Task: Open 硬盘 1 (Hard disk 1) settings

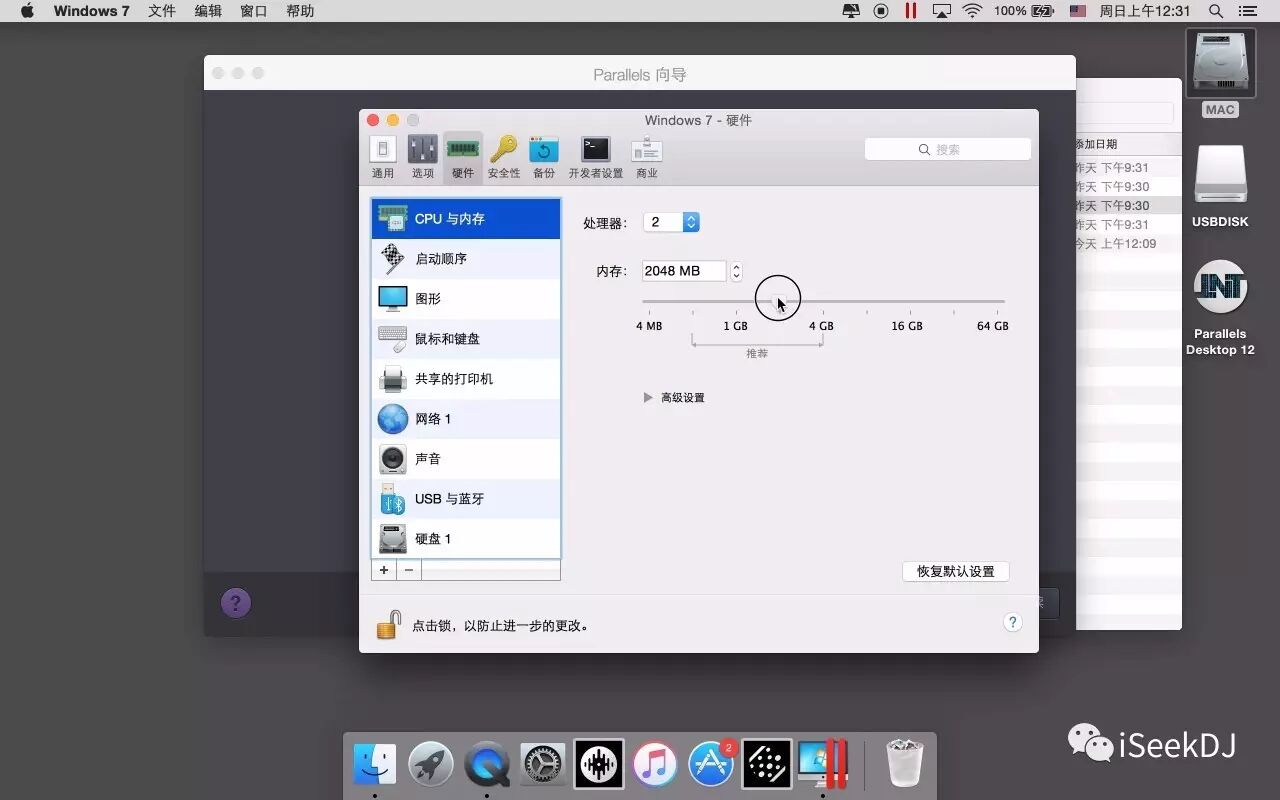Action: coord(466,539)
